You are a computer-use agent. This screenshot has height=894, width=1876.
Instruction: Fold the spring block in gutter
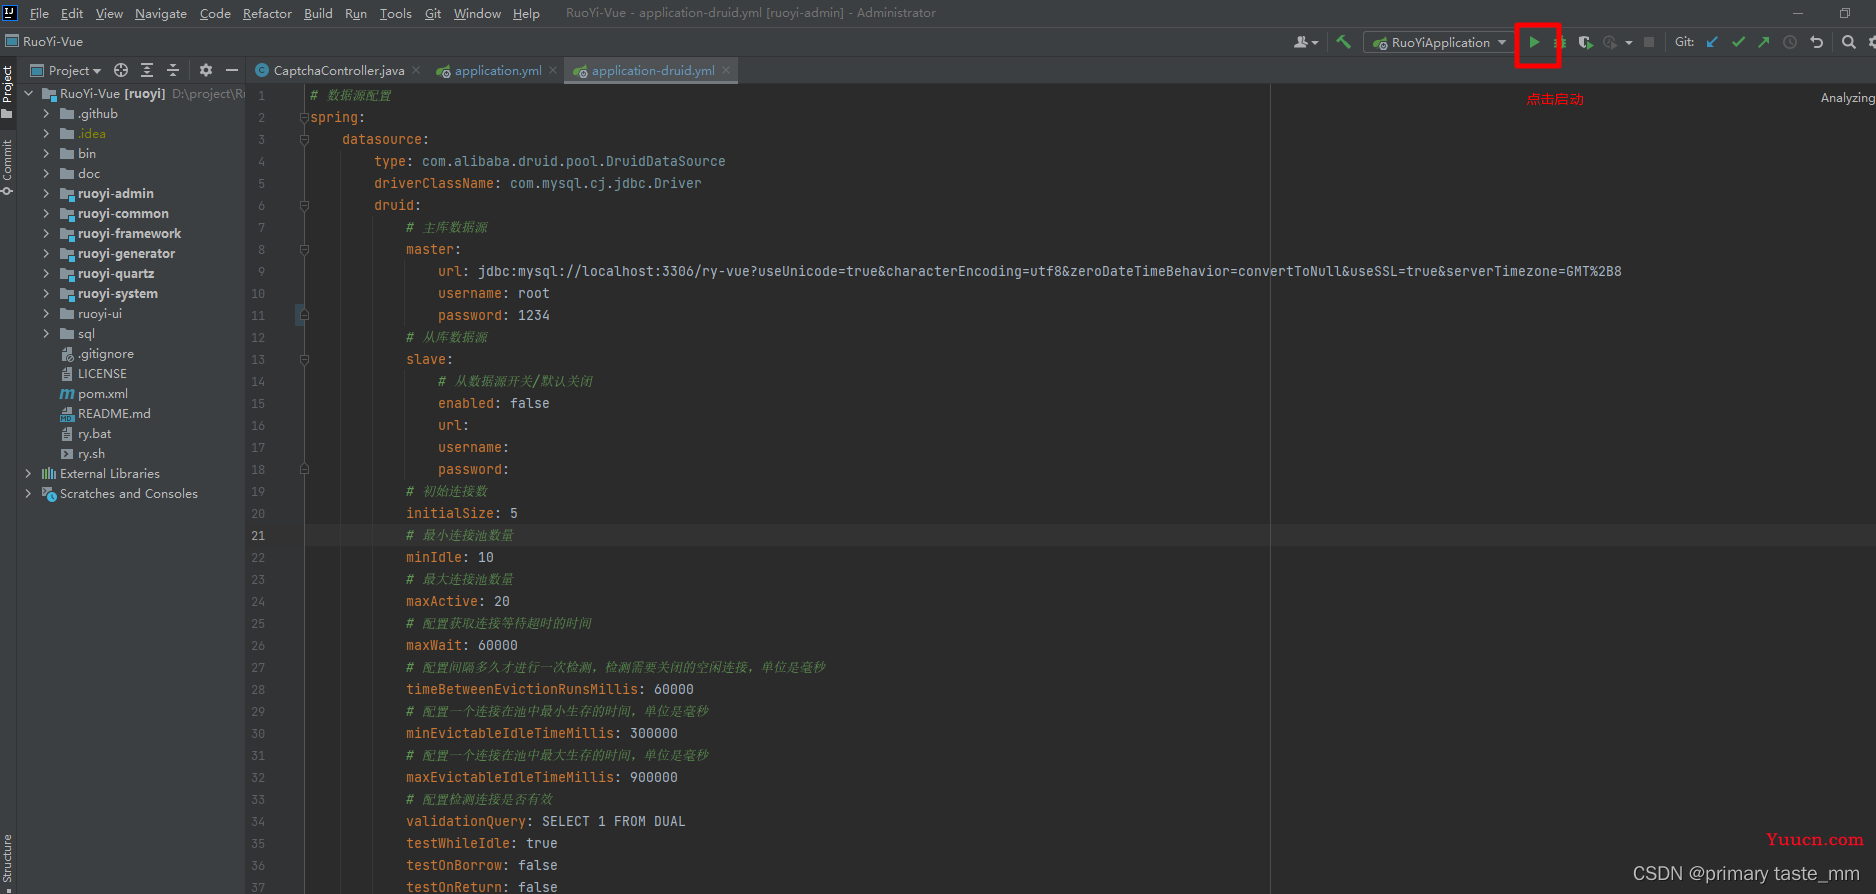click(x=304, y=117)
